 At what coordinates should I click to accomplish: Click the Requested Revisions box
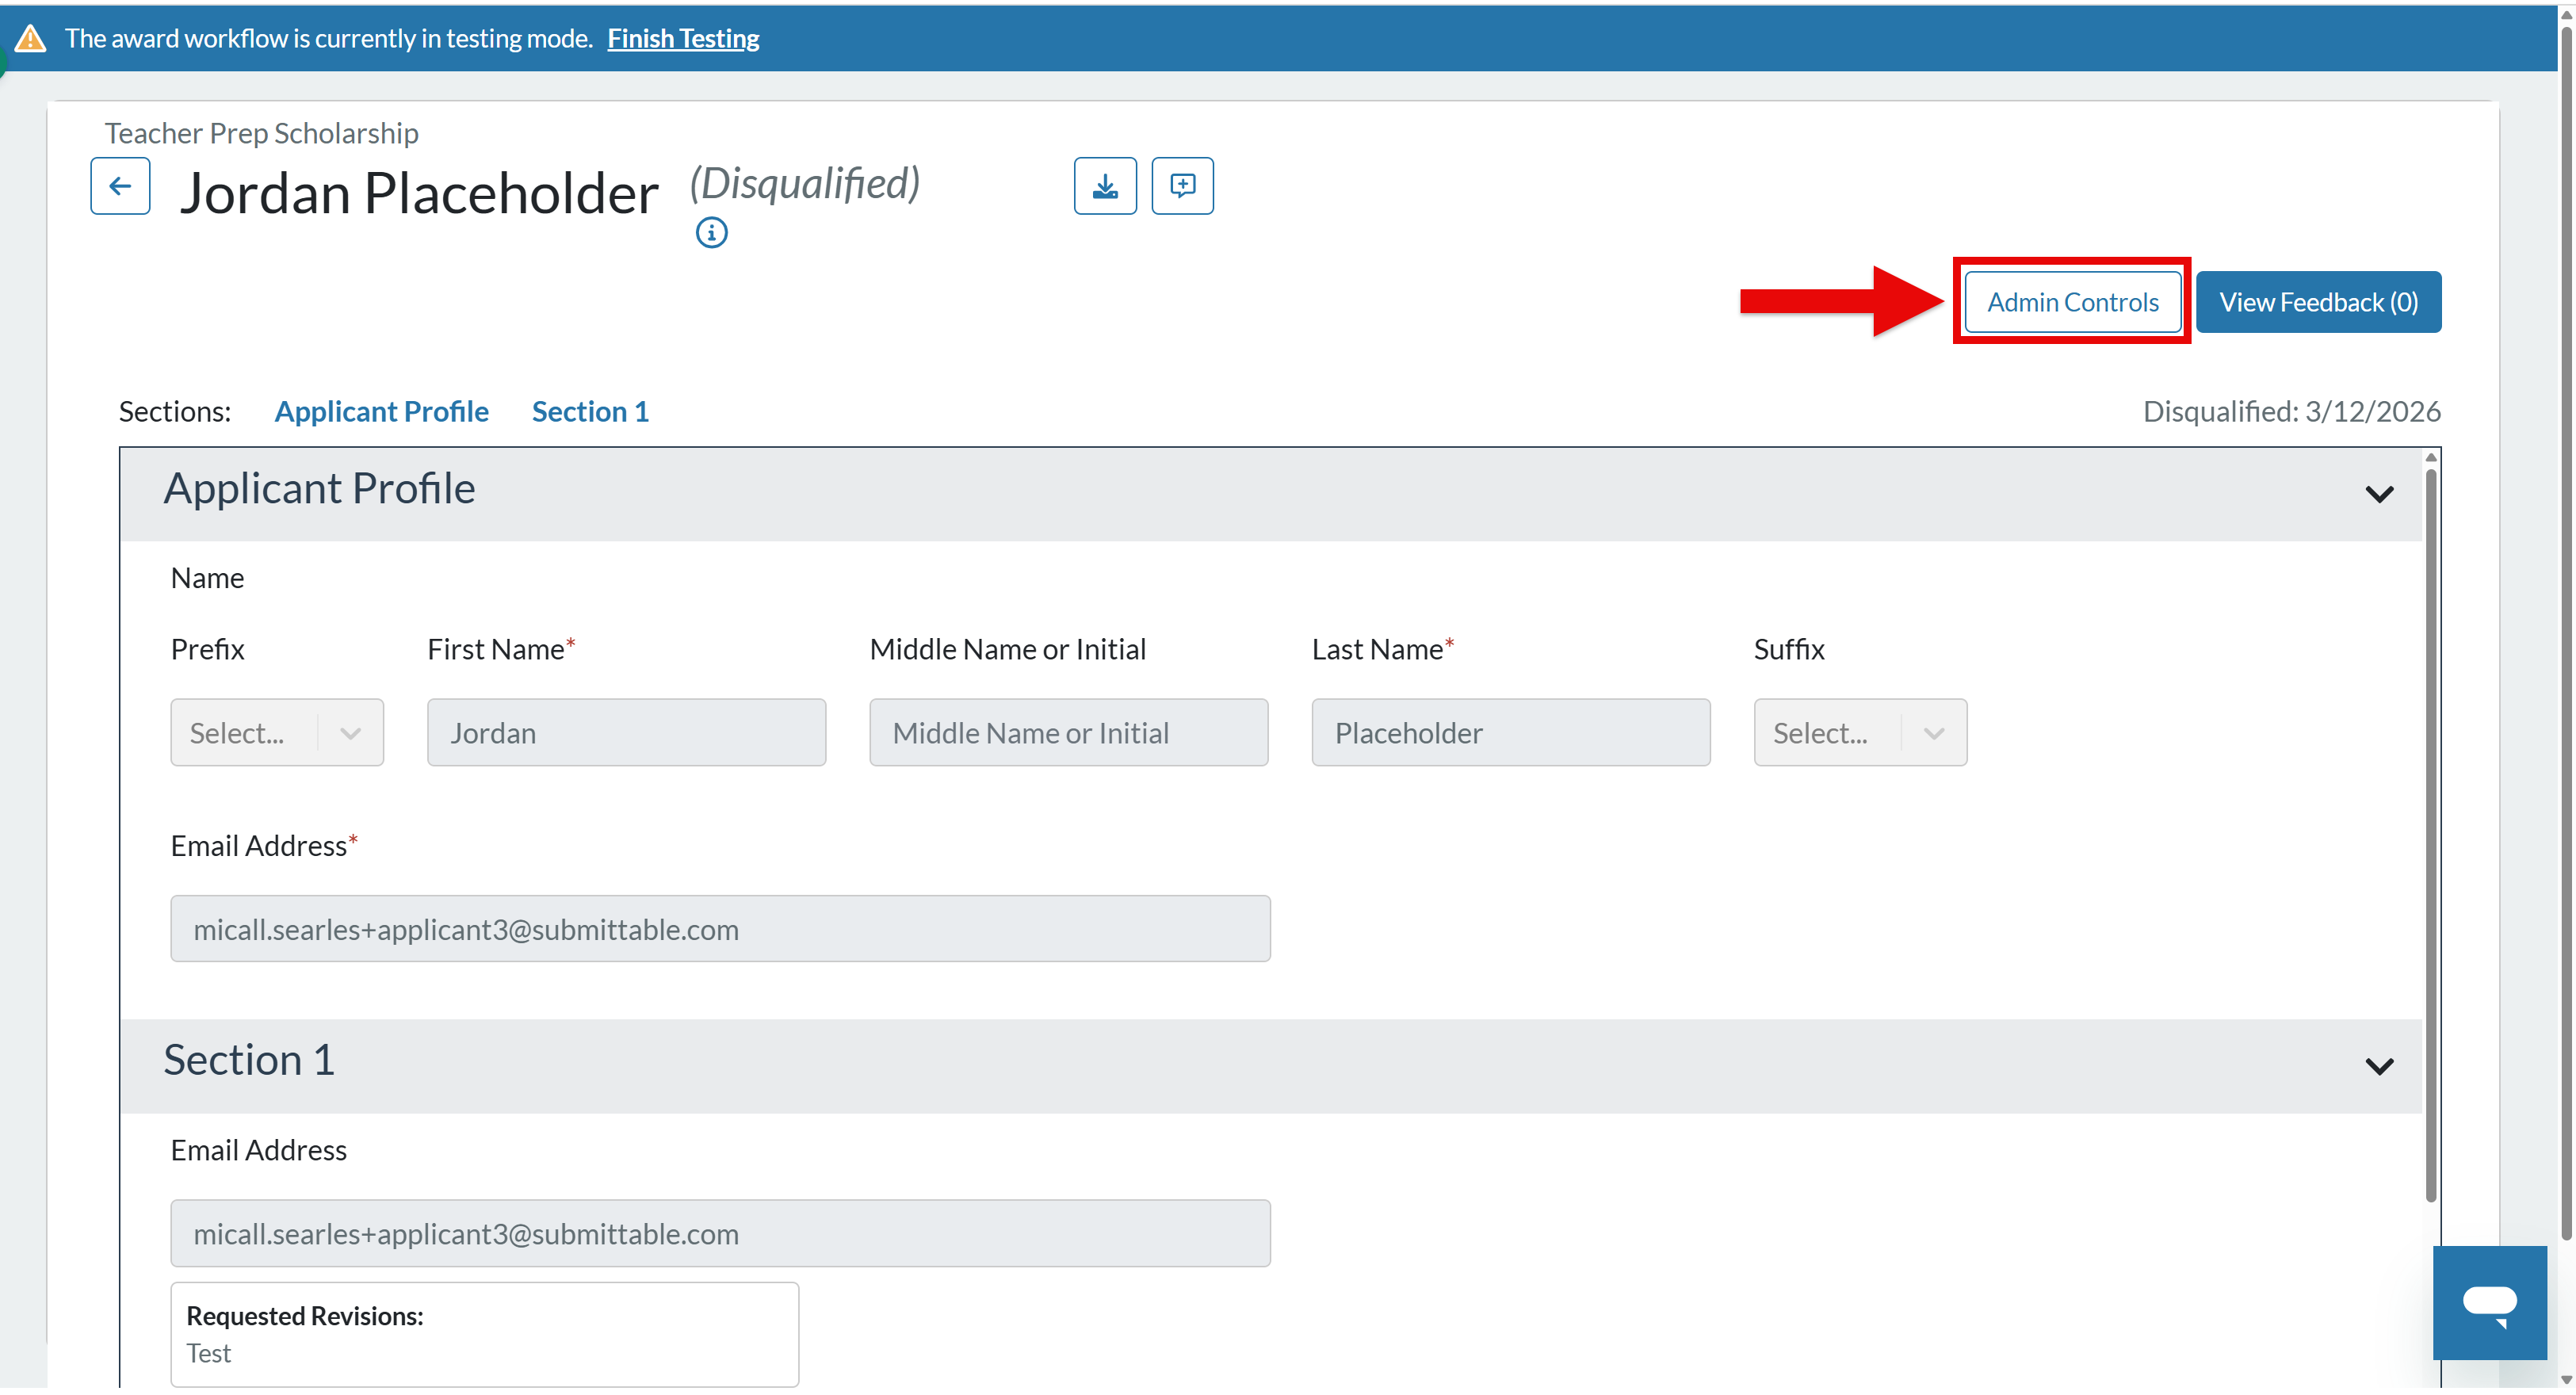tap(484, 1335)
